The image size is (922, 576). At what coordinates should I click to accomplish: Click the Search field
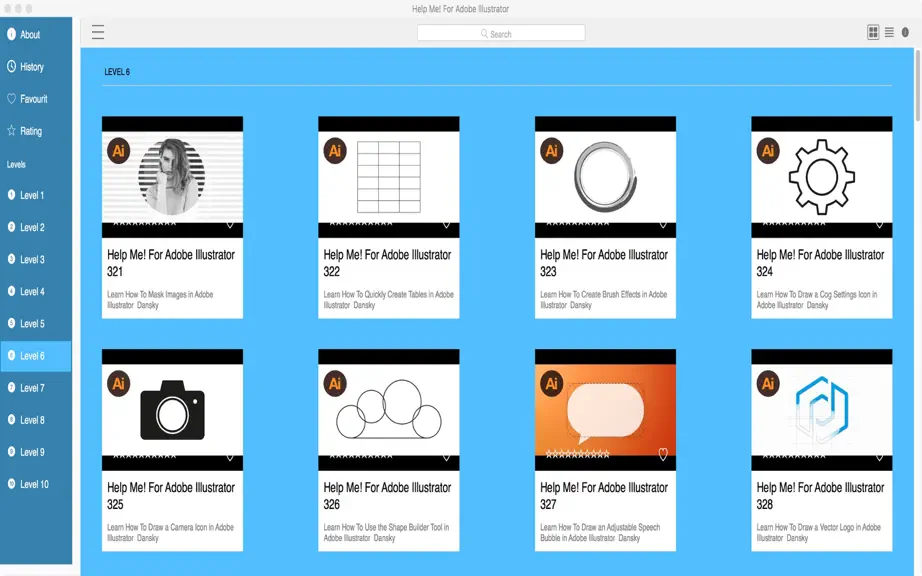pyautogui.click(x=501, y=33)
